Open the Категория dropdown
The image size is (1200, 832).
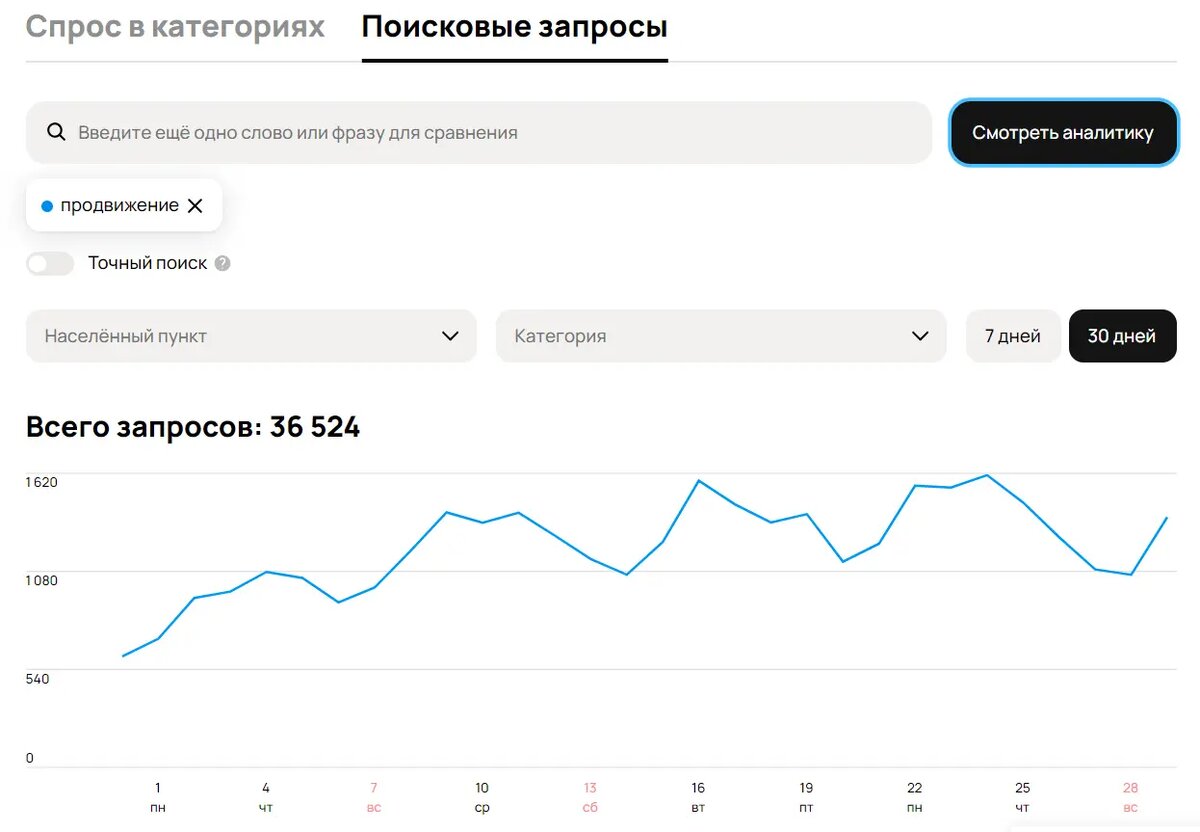point(720,336)
